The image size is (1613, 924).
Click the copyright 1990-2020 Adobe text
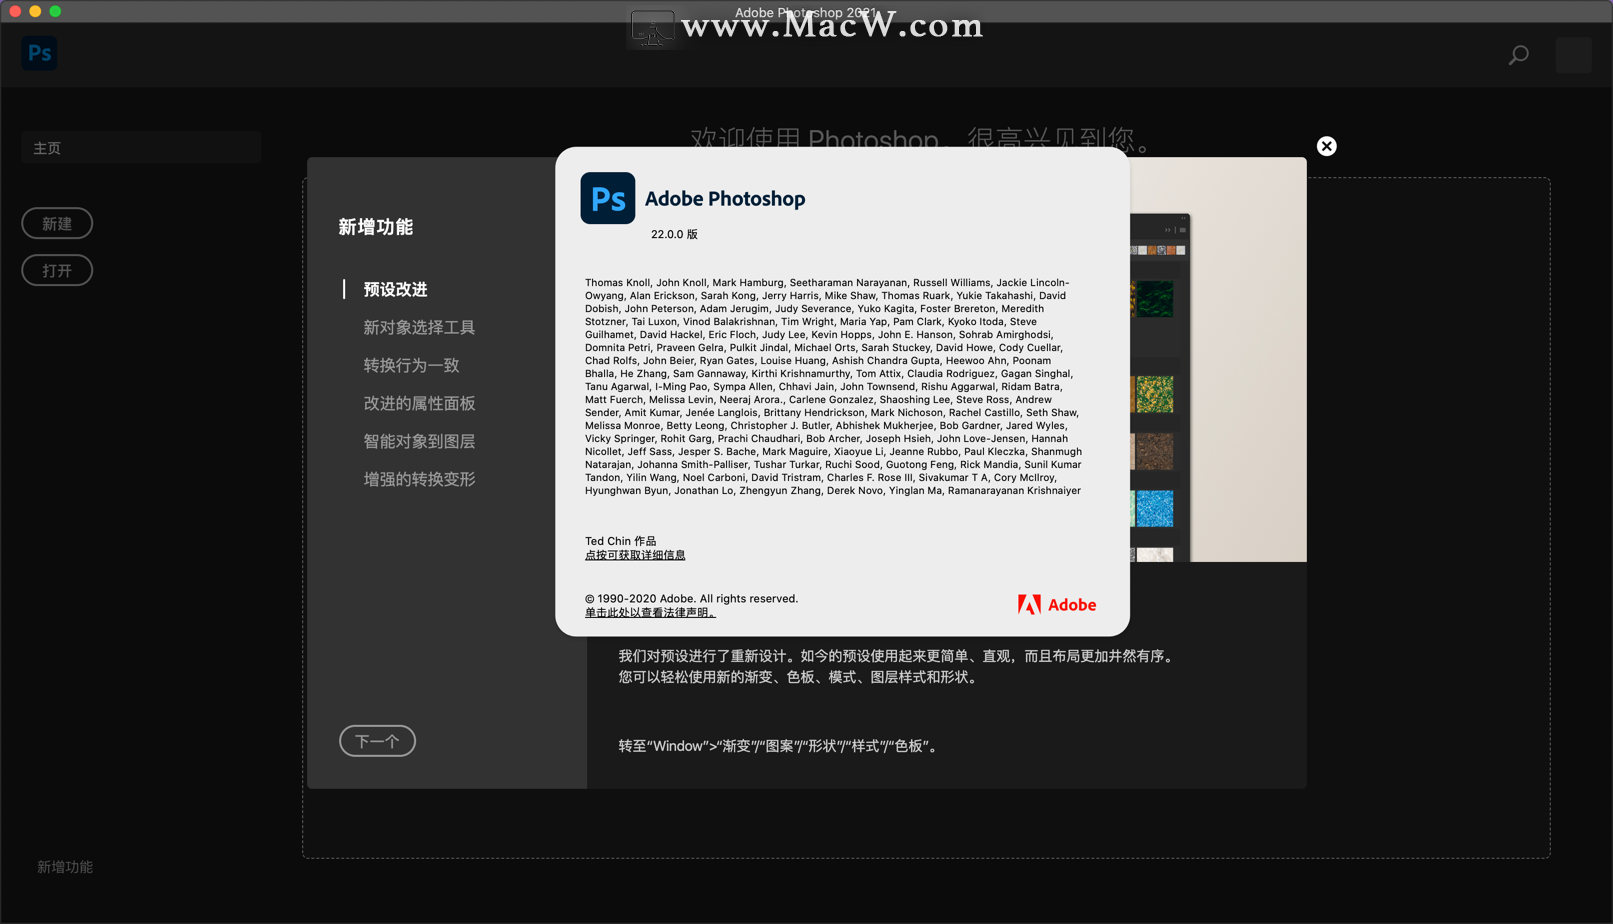(691, 598)
